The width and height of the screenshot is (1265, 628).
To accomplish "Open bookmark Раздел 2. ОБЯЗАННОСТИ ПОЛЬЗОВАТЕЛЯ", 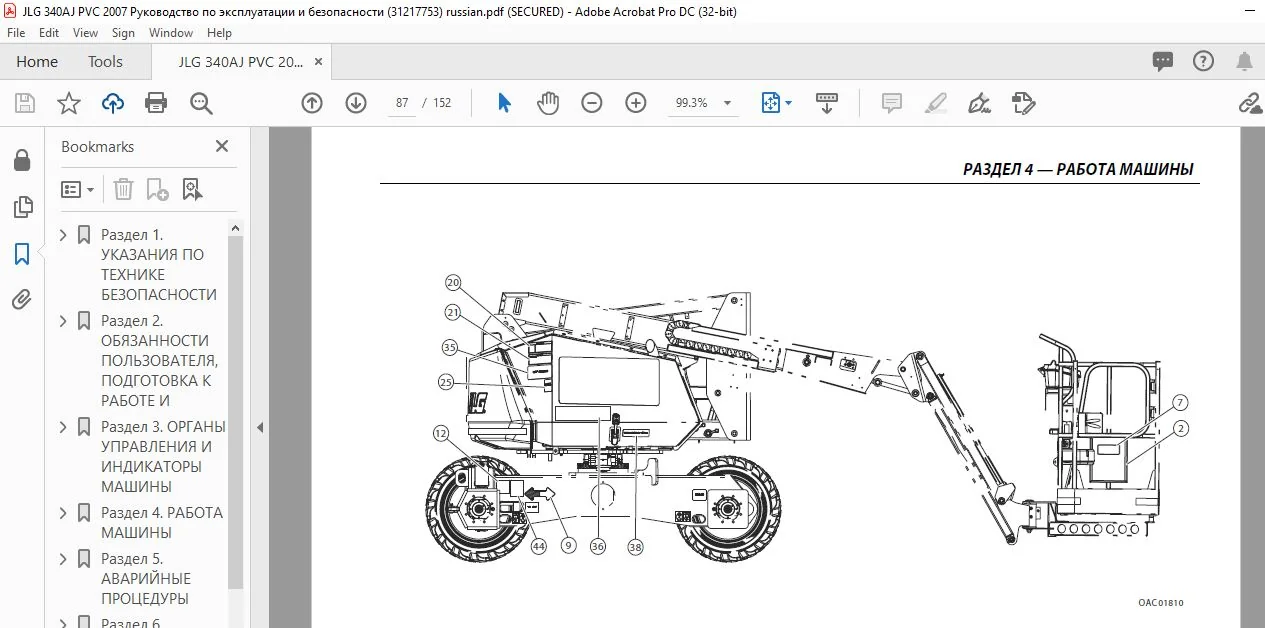I will click(x=160, y=361).
